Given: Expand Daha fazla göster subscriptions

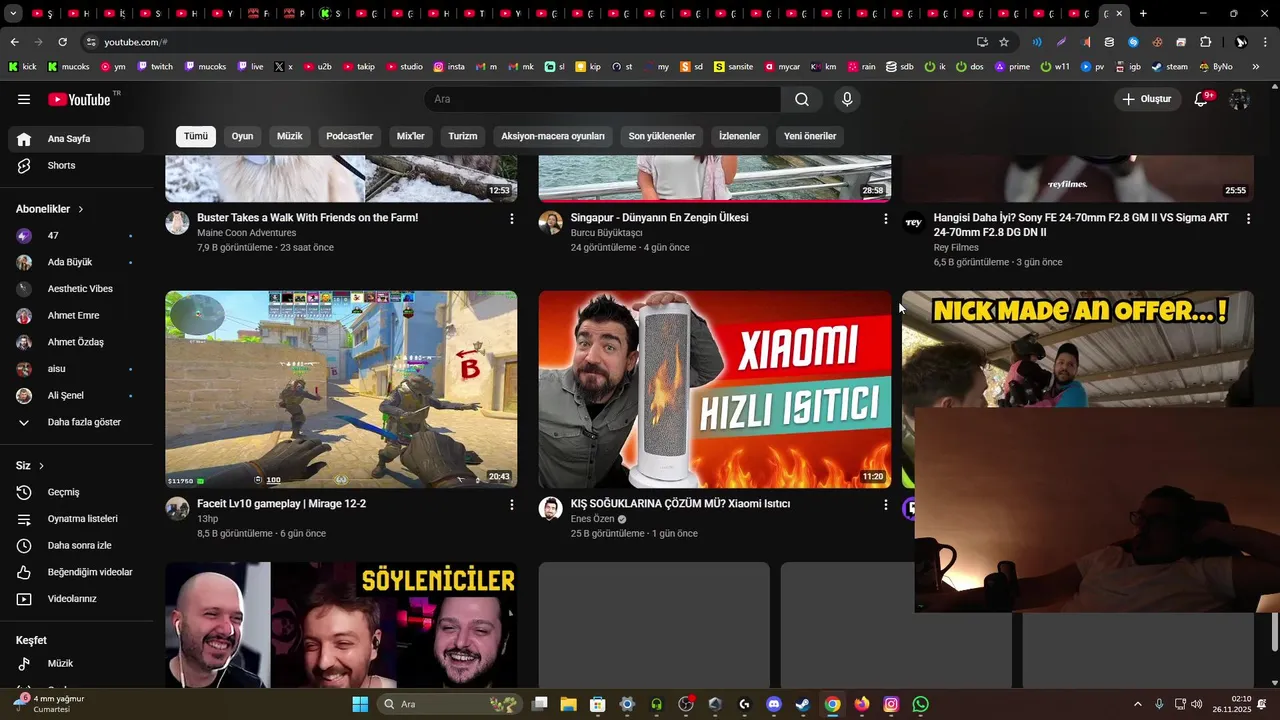Looking at the screenshot, I should point(76,422).
